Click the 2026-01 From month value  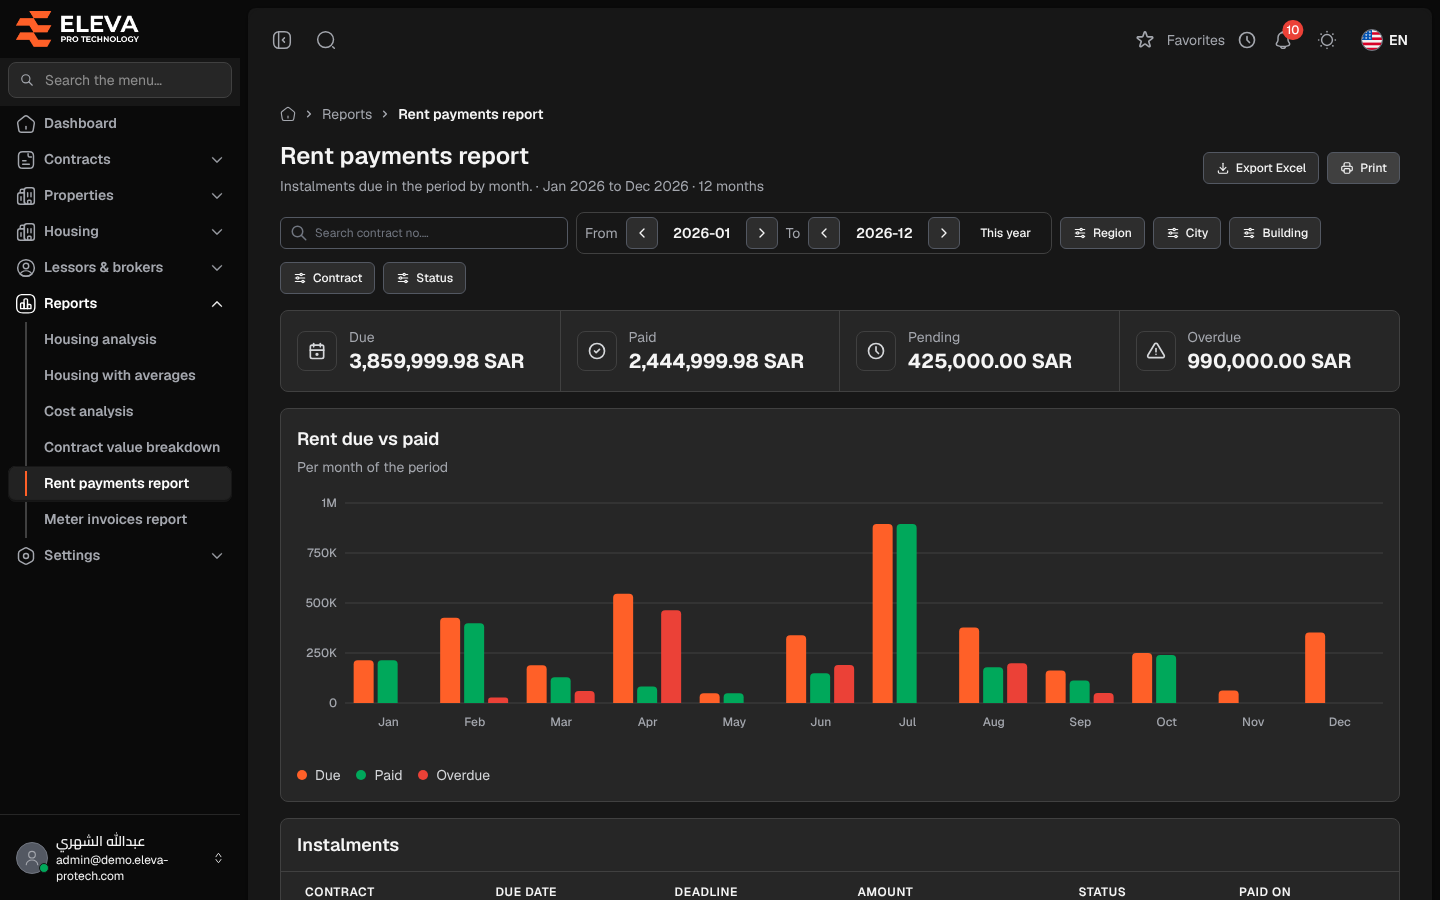[x=702, y=233]
